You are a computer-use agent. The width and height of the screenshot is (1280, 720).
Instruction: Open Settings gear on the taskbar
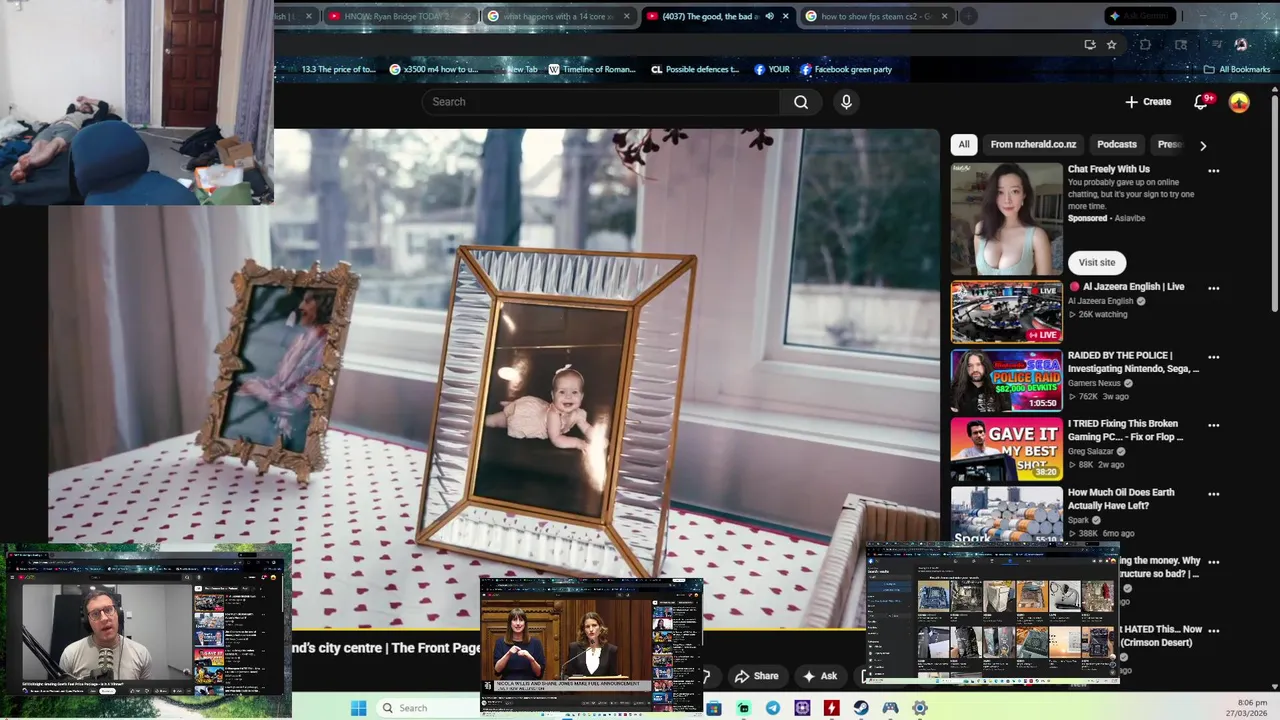pyautogui.click(x=920, y=708)
